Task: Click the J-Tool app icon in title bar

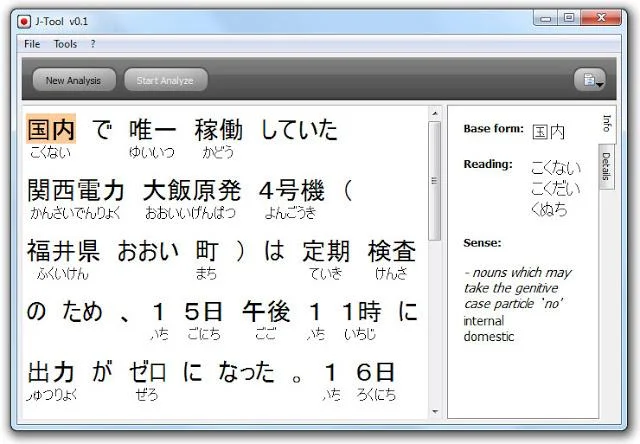Action: click(24, 21)
